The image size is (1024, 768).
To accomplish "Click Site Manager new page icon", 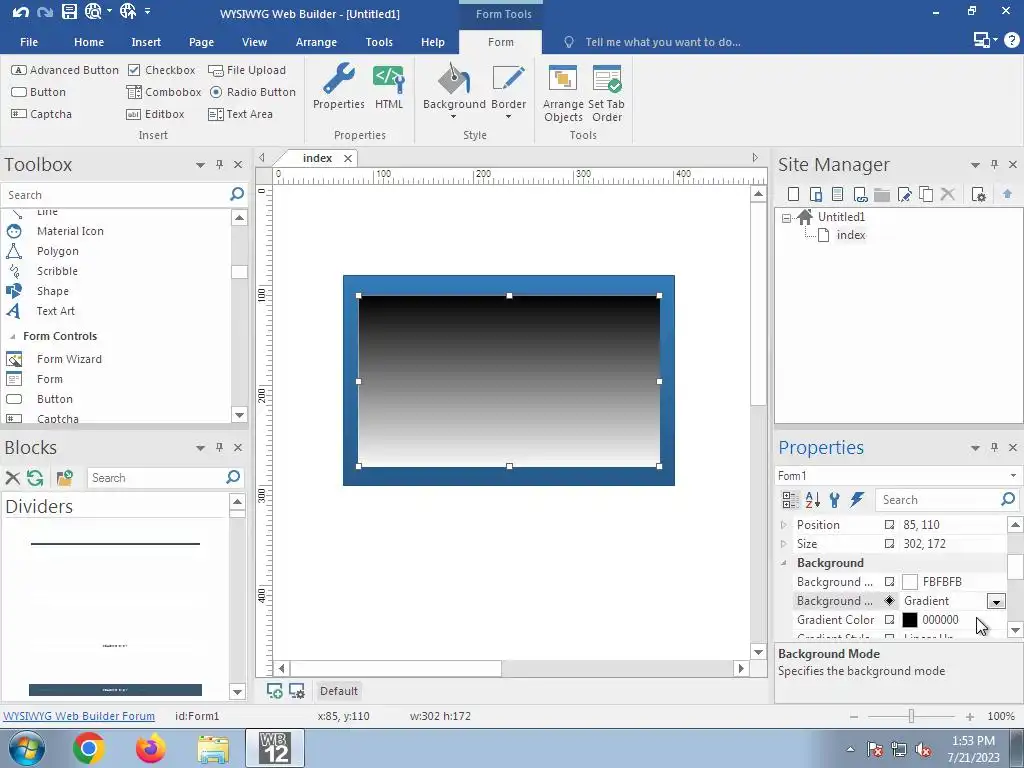I will (x=793, y=194).
